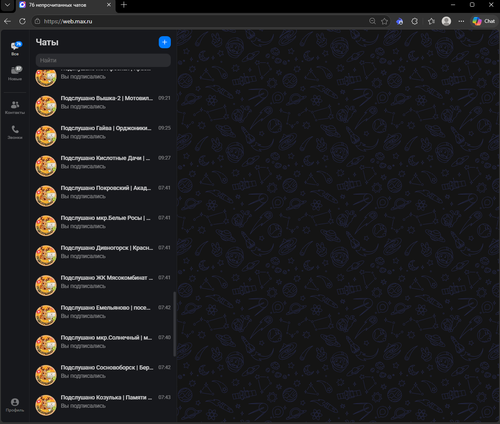This screenshot has height=424, width=500.
Task: Click avatar of Подслушано Козулька chat
Action: (x=46, y=405)
